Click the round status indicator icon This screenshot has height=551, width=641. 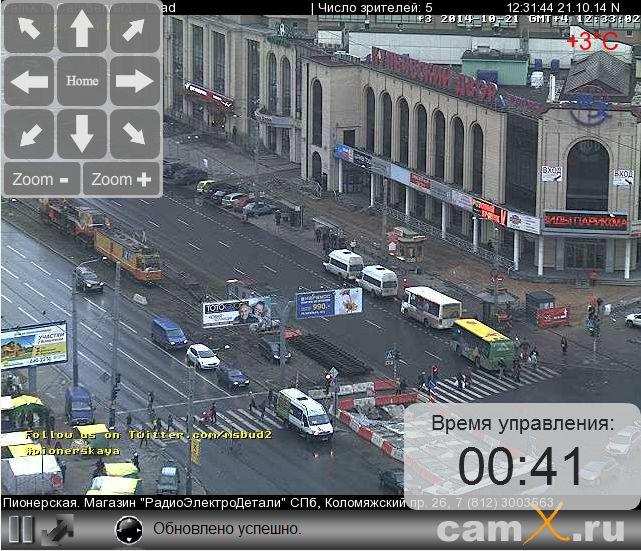click(129, 530)
